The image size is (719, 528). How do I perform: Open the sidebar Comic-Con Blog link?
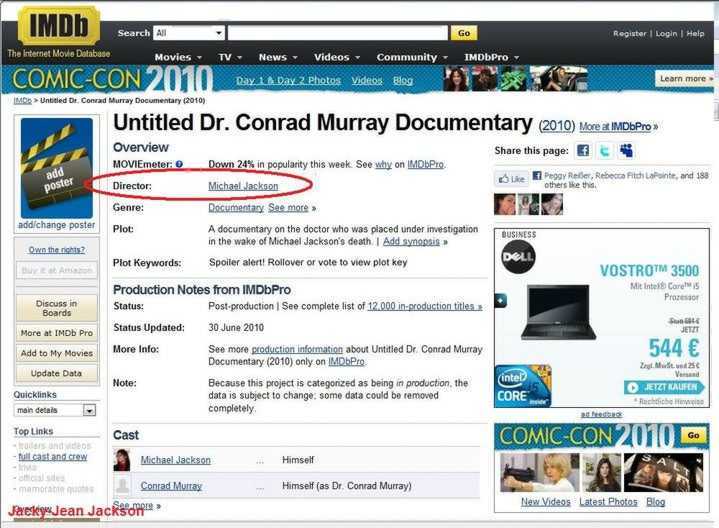point(655,502)
